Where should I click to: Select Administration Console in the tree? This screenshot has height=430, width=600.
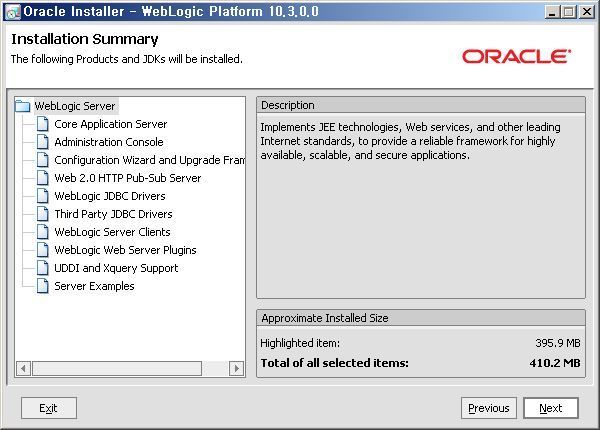coord(109,142)
